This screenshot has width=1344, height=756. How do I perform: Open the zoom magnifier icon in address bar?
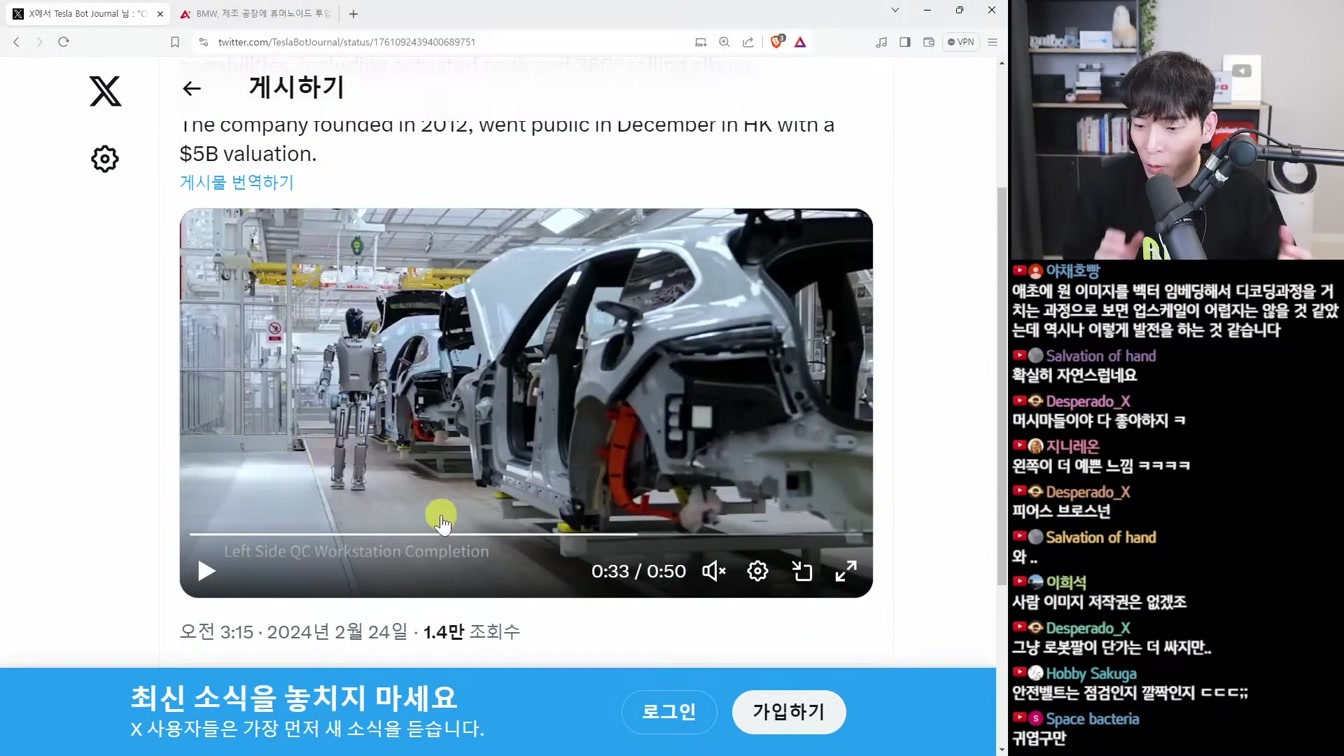[x=724, y=42]
